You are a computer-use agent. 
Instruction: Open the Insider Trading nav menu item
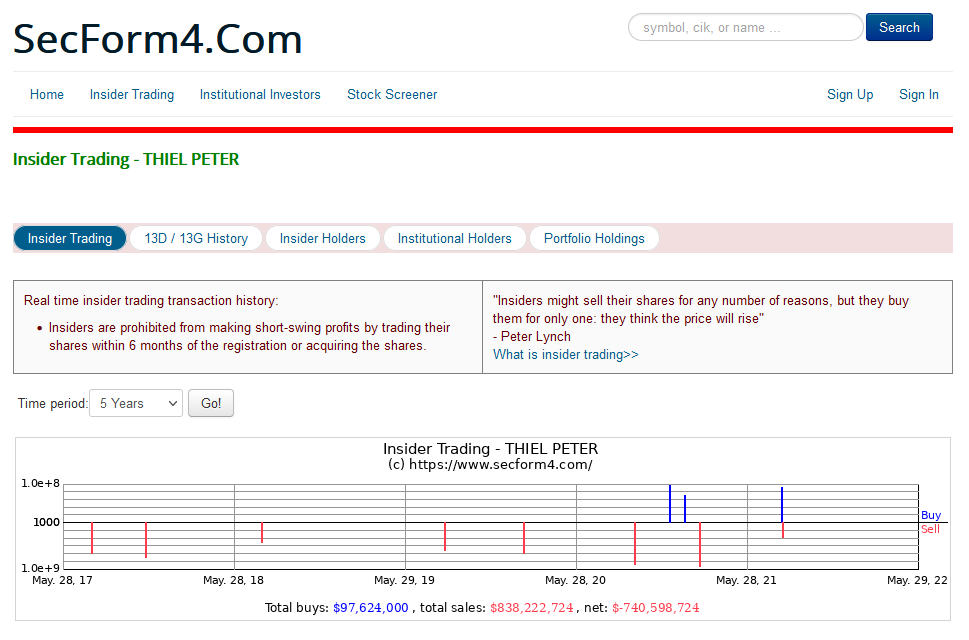pos(132,95)
